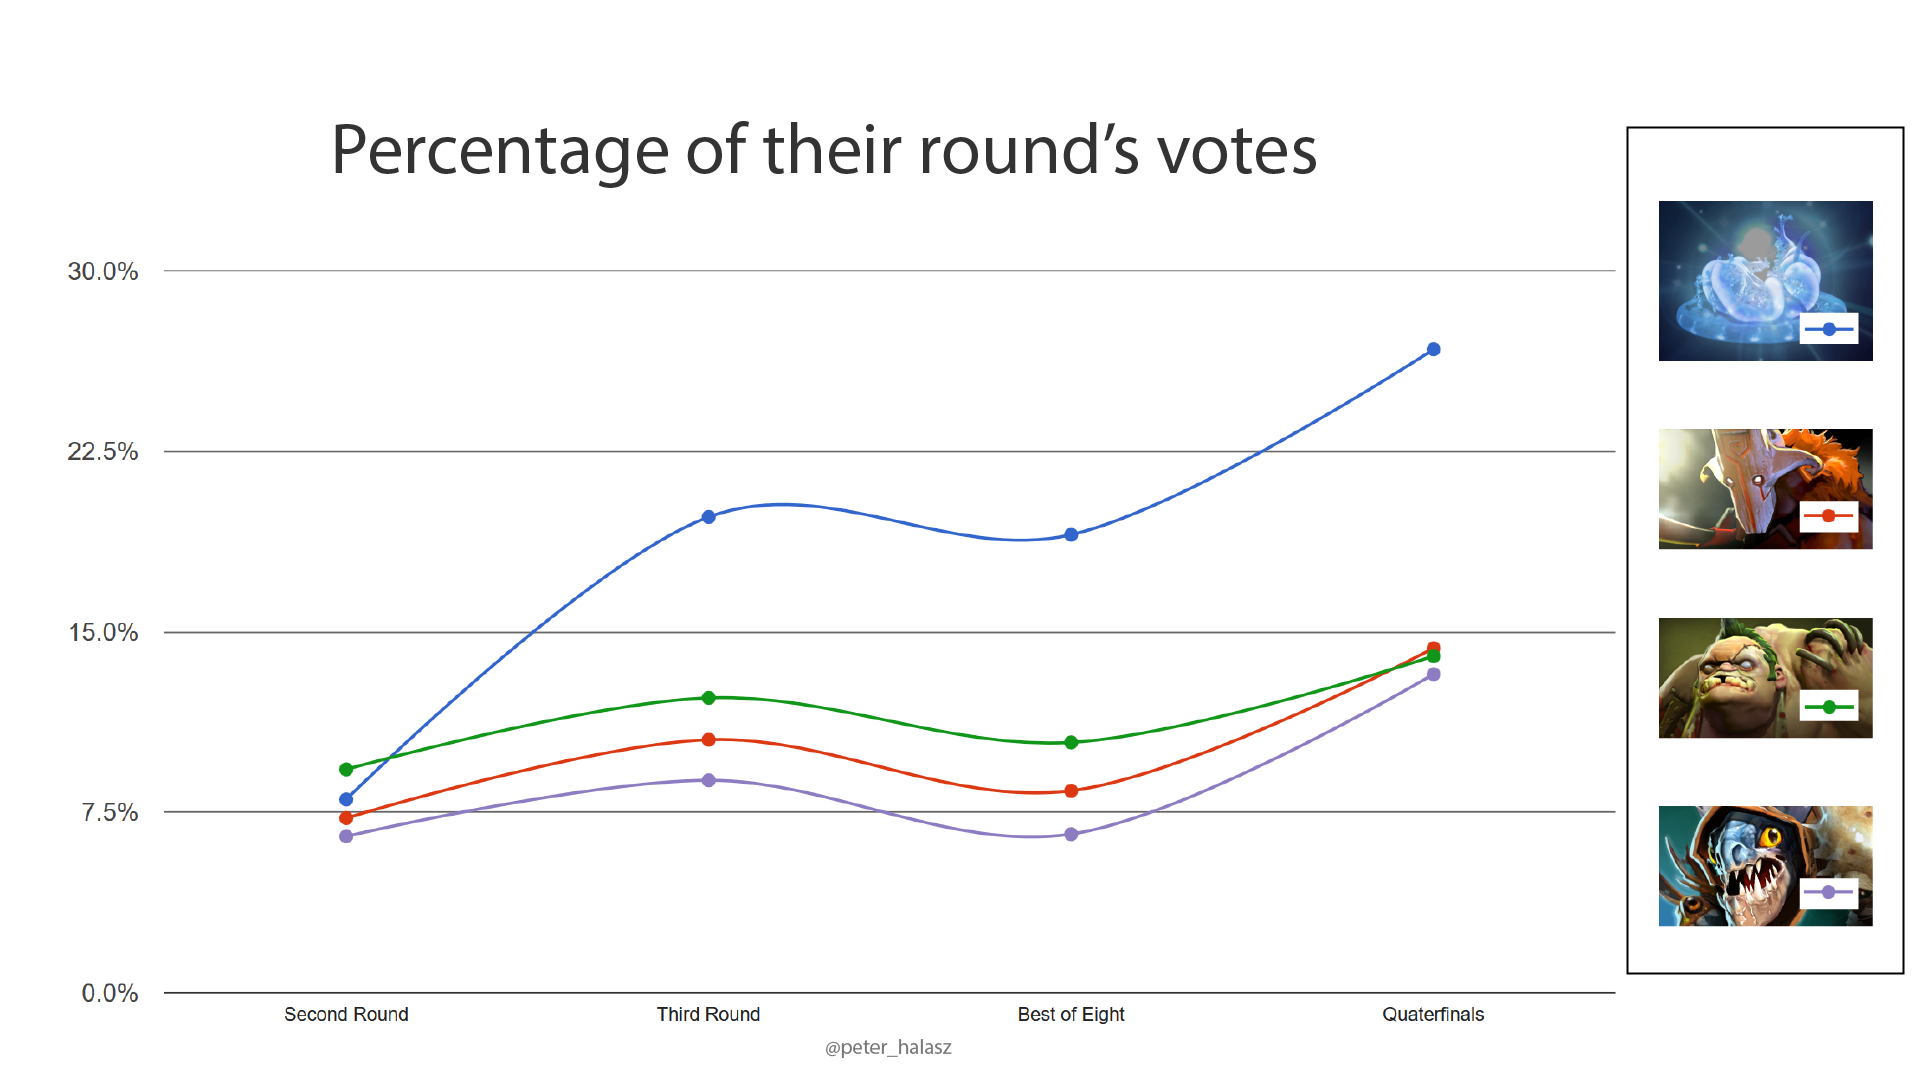Click the purple legend line marker
This screenshot has width=1920, height=1080.
coord(1829,892)
